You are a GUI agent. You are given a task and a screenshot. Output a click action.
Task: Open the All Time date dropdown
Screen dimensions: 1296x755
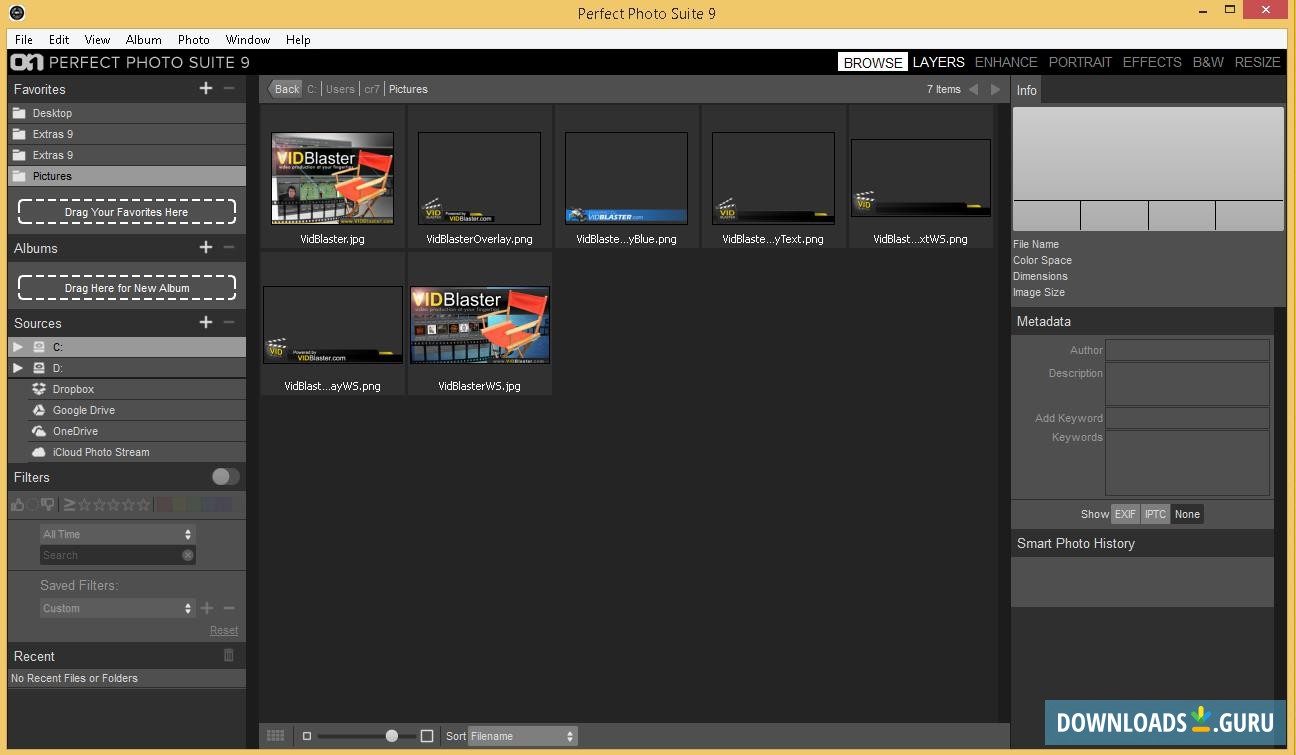[117, 534]
